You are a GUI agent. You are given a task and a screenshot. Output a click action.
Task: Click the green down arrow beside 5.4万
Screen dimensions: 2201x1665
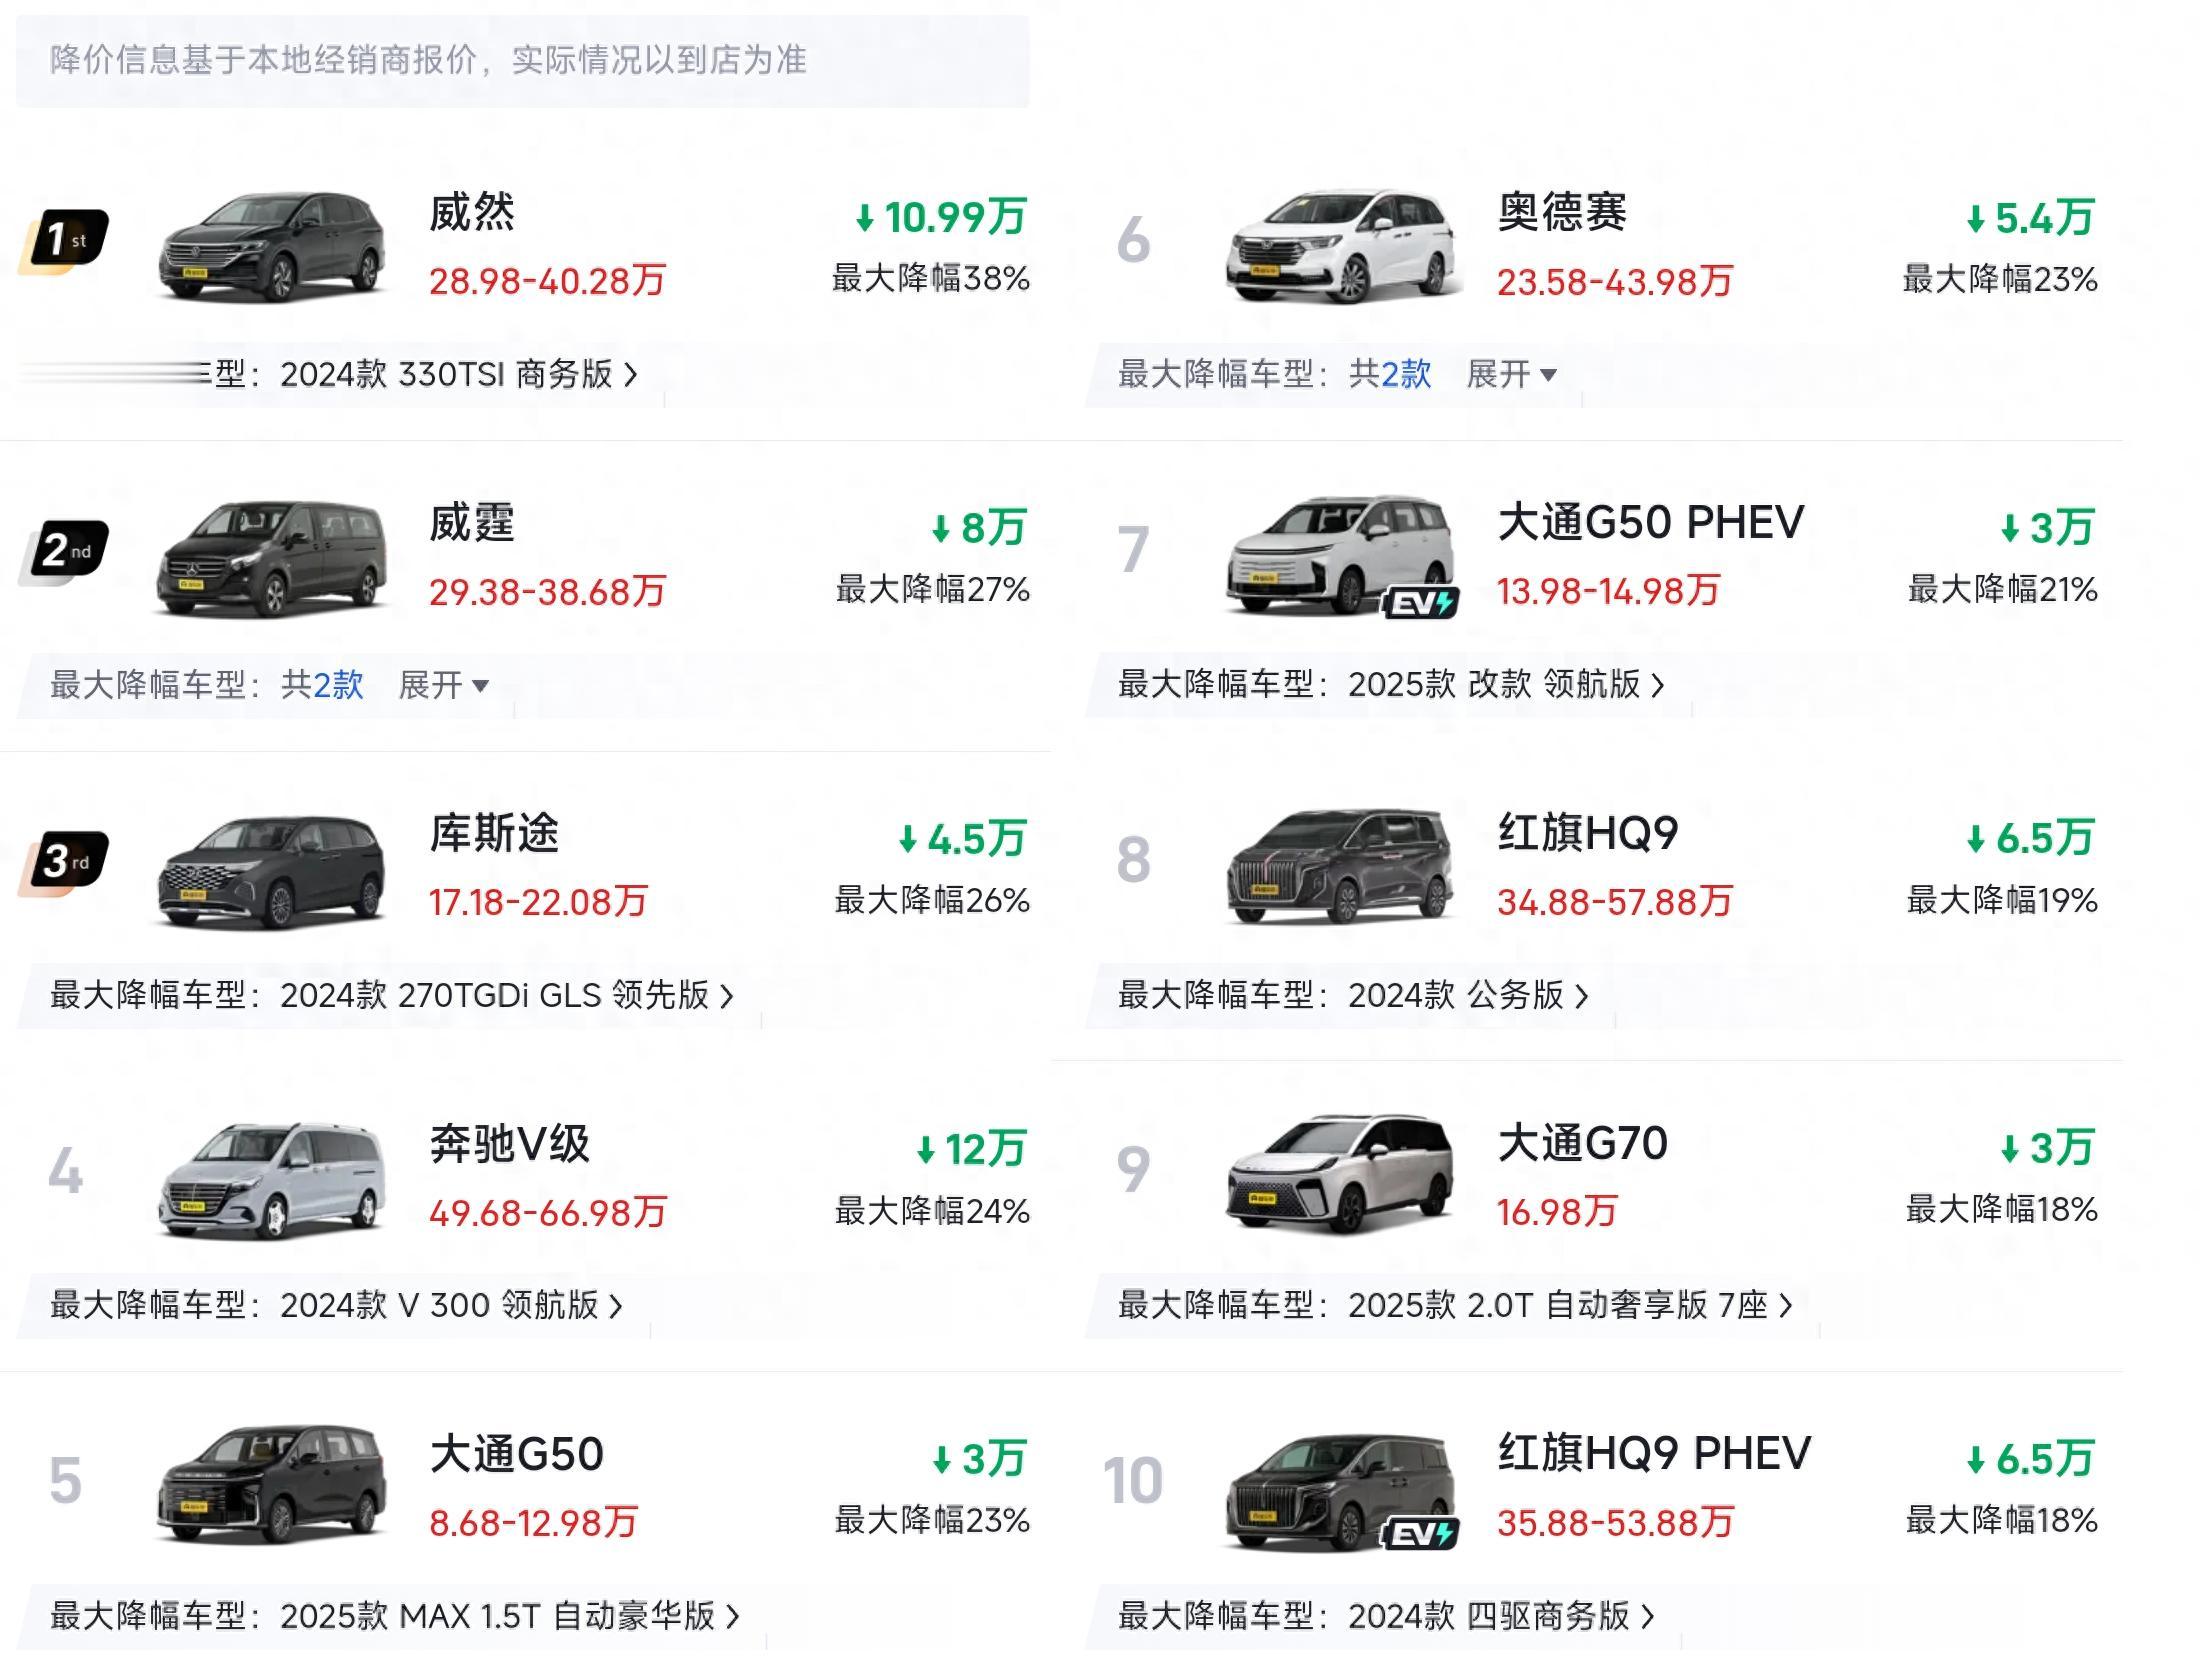coord(1976,219)
